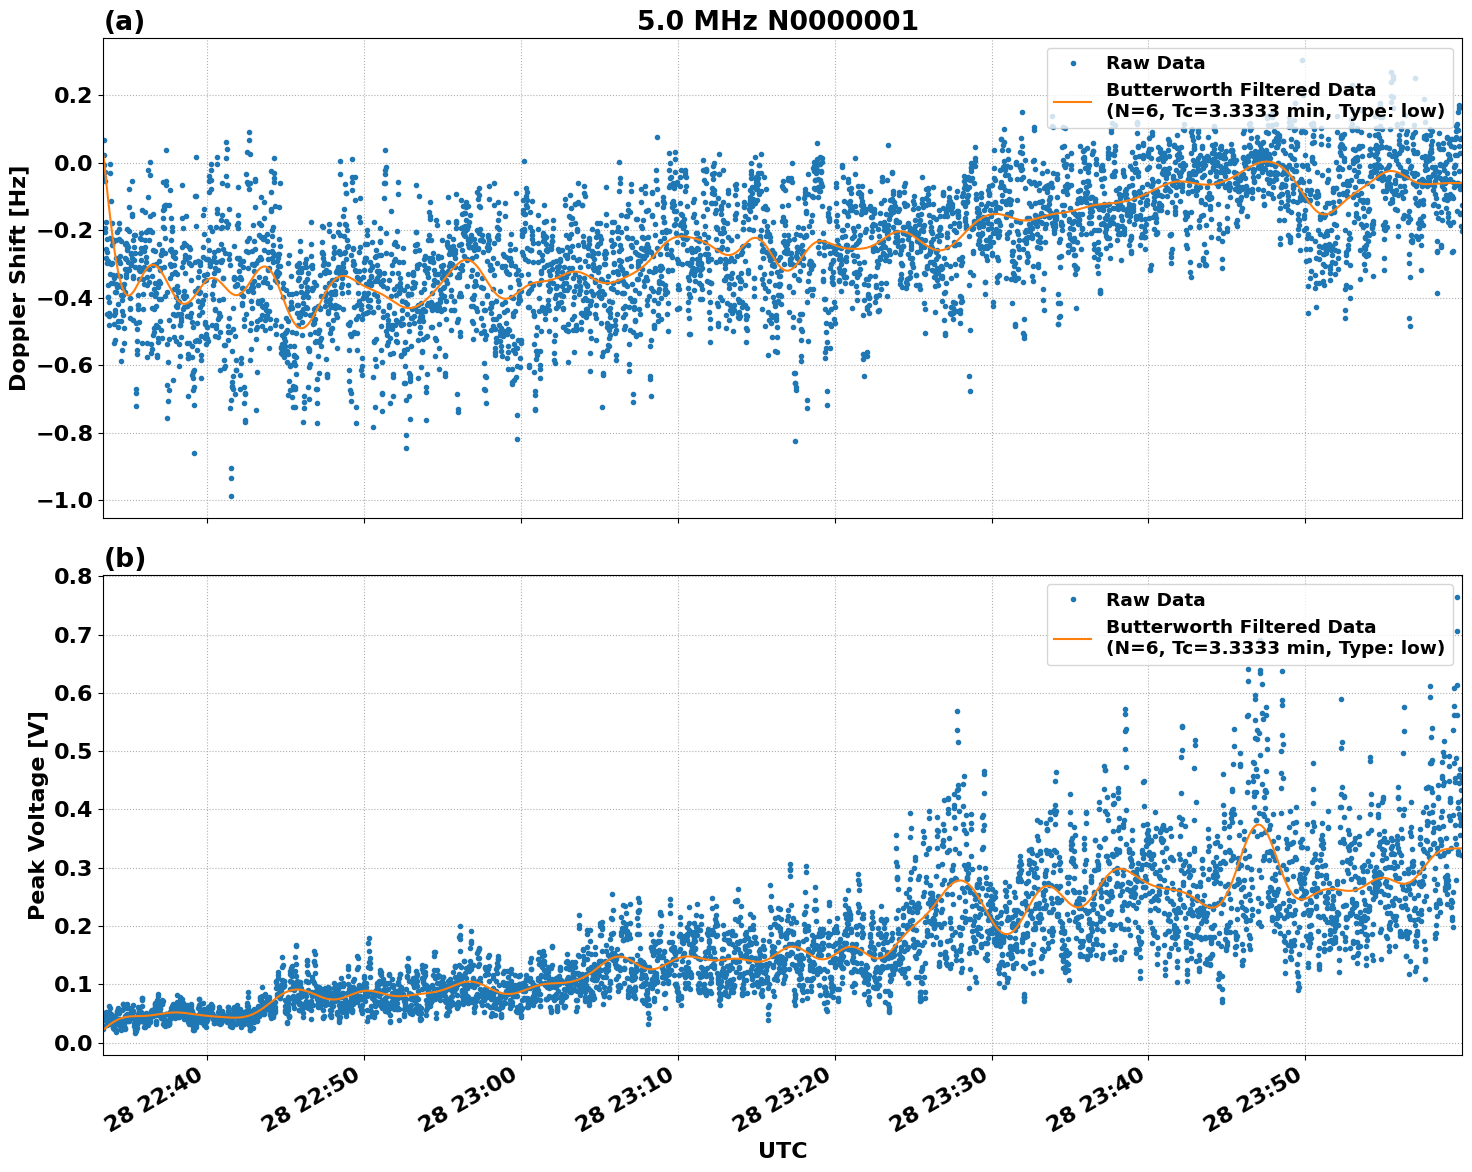Click the UTC axis label
The width and height of the screenshot is (1472, 1172).
tap(781, 1151)
